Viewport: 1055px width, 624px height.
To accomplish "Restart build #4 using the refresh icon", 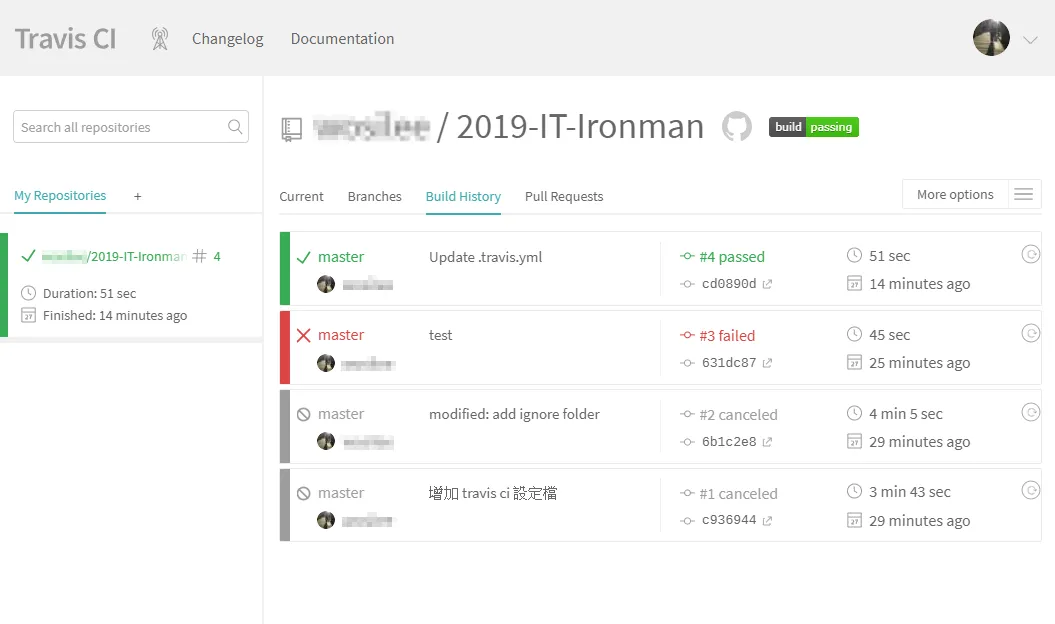I will pyautogui.click(x=1030, y=255).
